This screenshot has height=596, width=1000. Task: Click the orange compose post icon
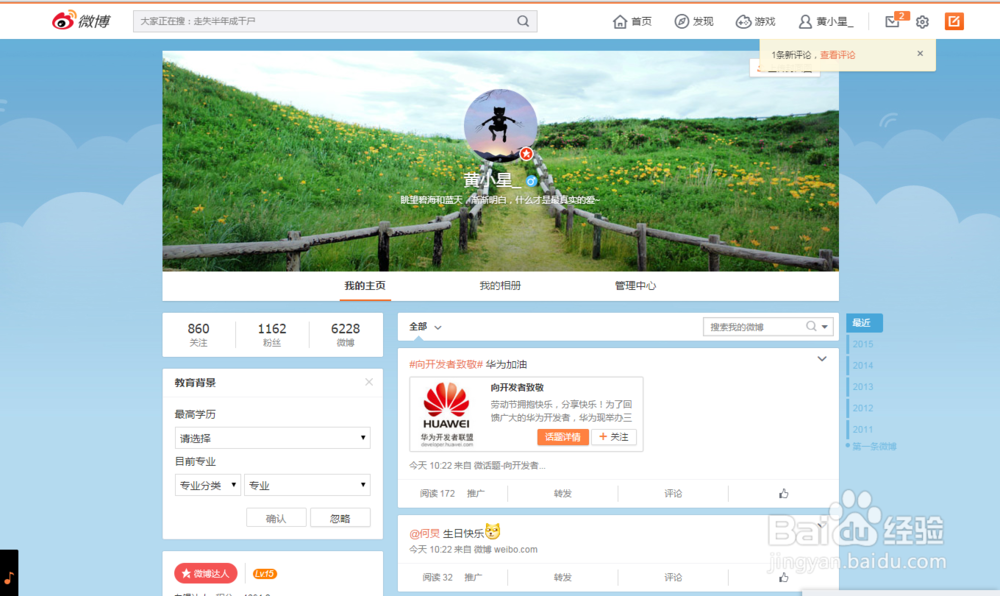tap(954, 22)
